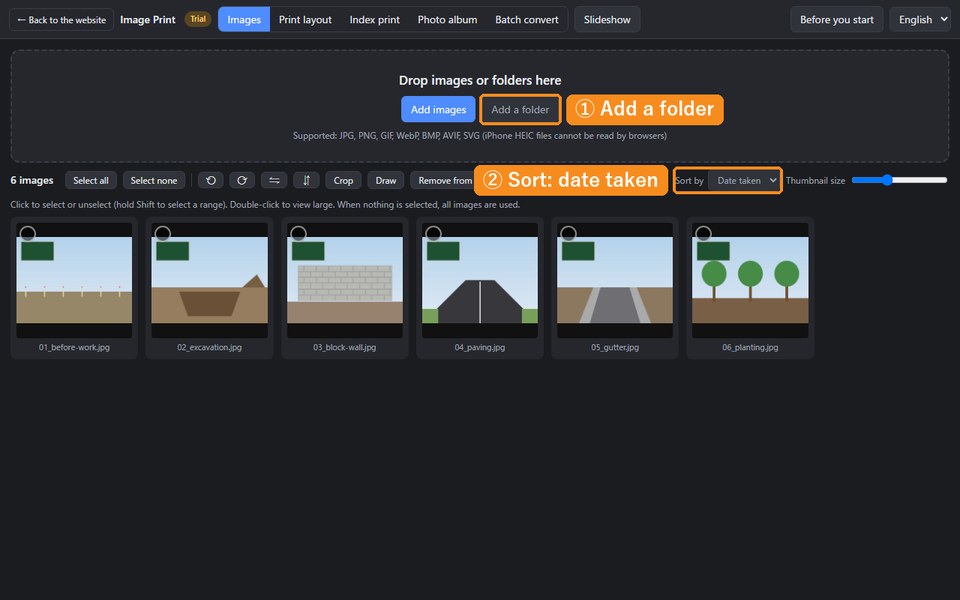Open Before you start guide

pyautogui.click(x=836, y=20)
